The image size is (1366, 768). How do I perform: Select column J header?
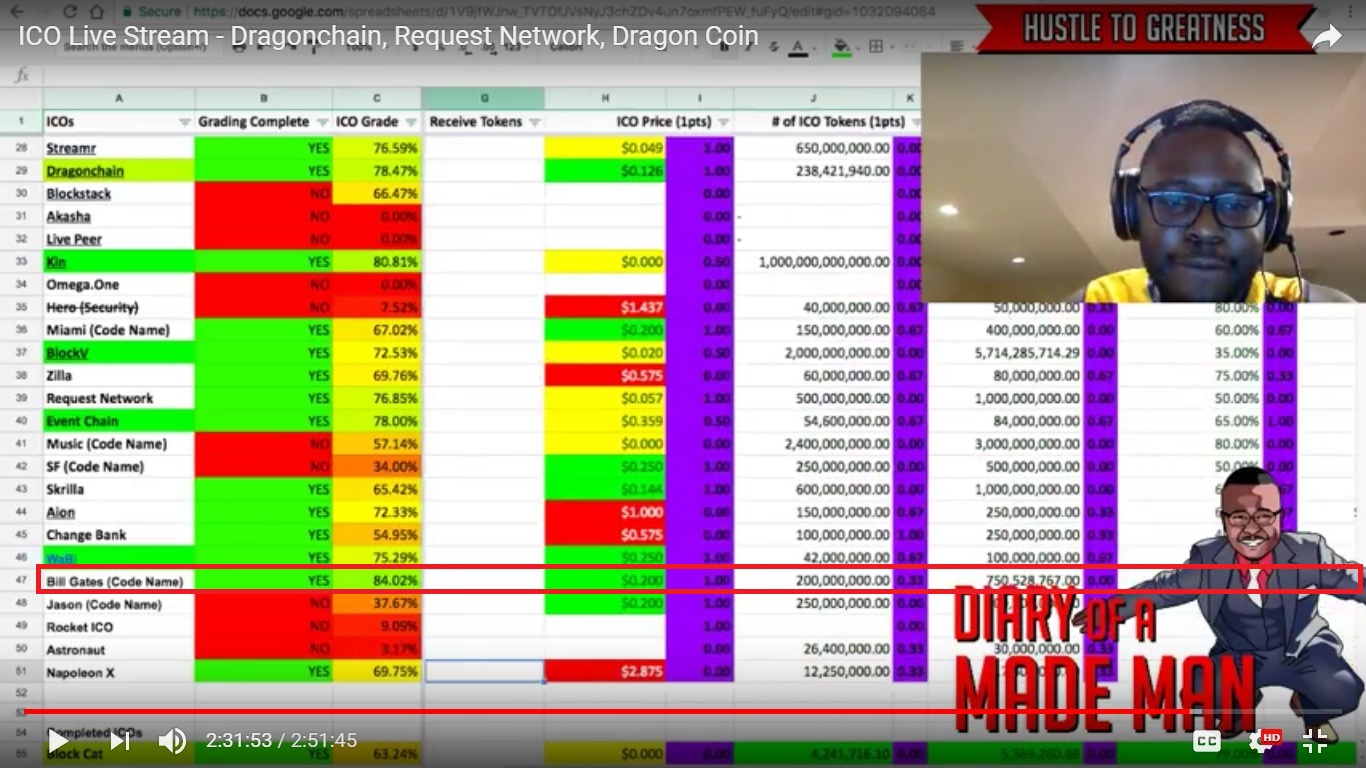(x=814, y=98)
